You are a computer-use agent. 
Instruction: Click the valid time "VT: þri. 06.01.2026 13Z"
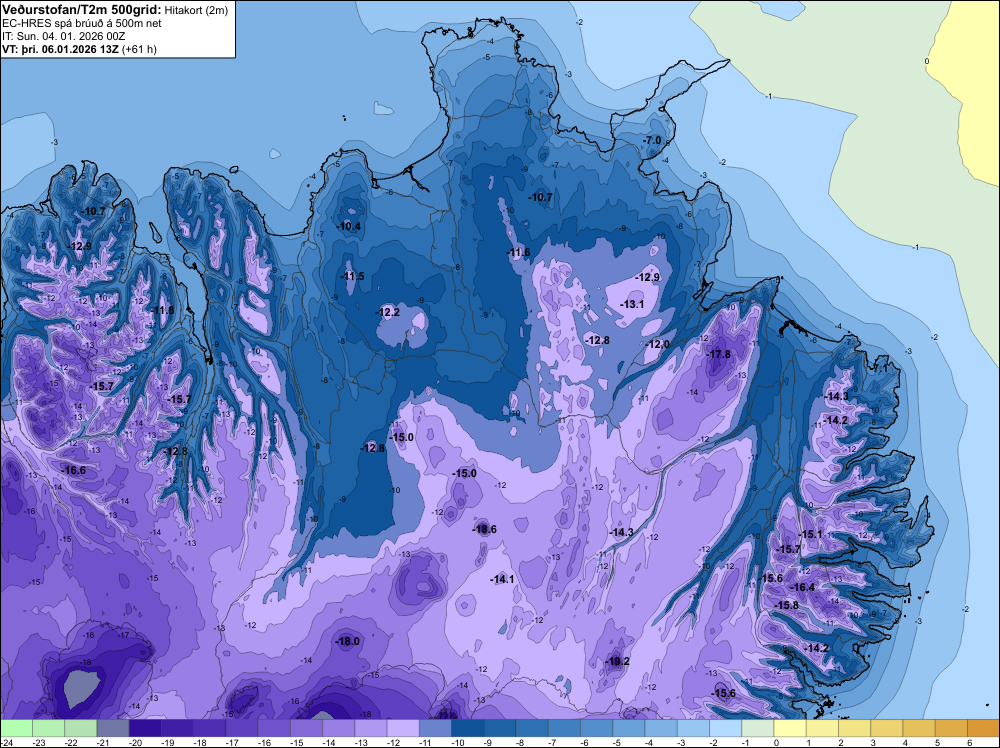[62, 48]
